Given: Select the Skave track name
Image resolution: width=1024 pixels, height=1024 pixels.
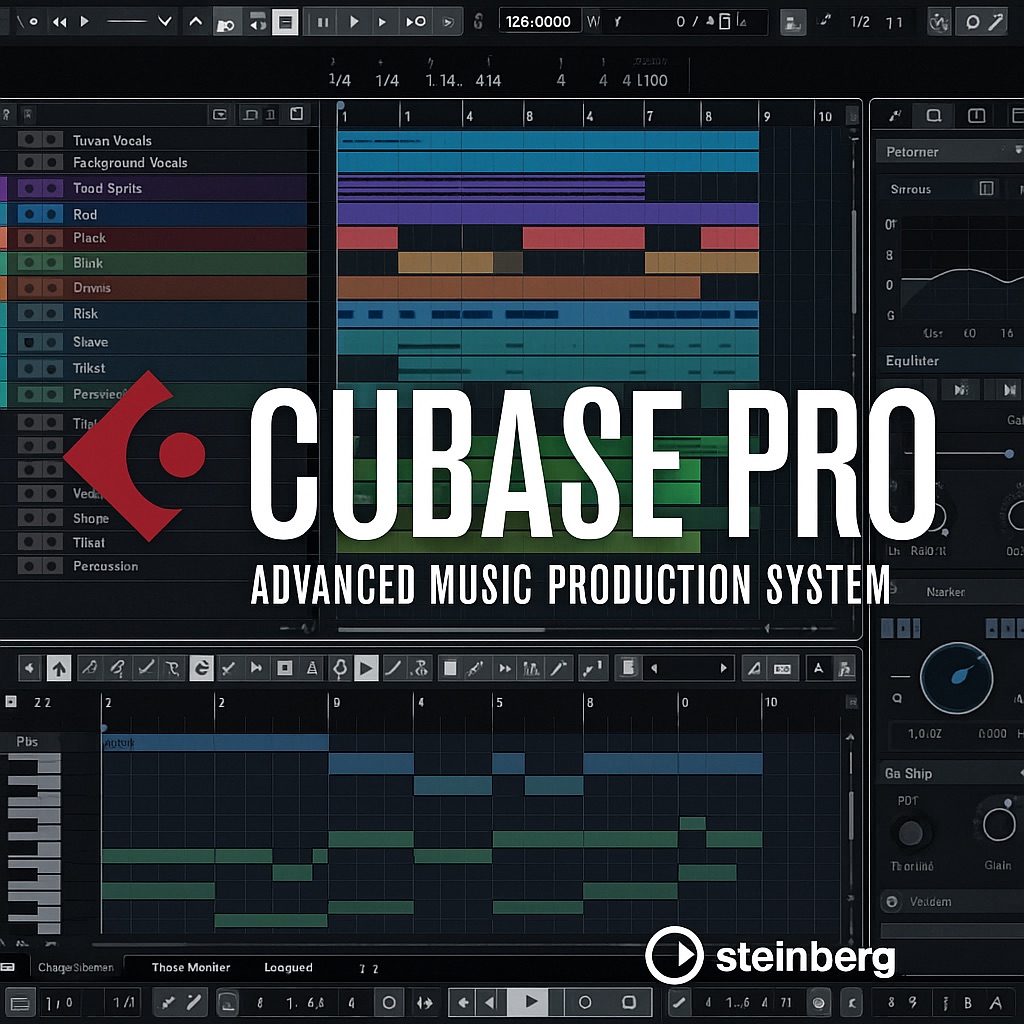Looking at the screenshot, I should click(91, 342).
